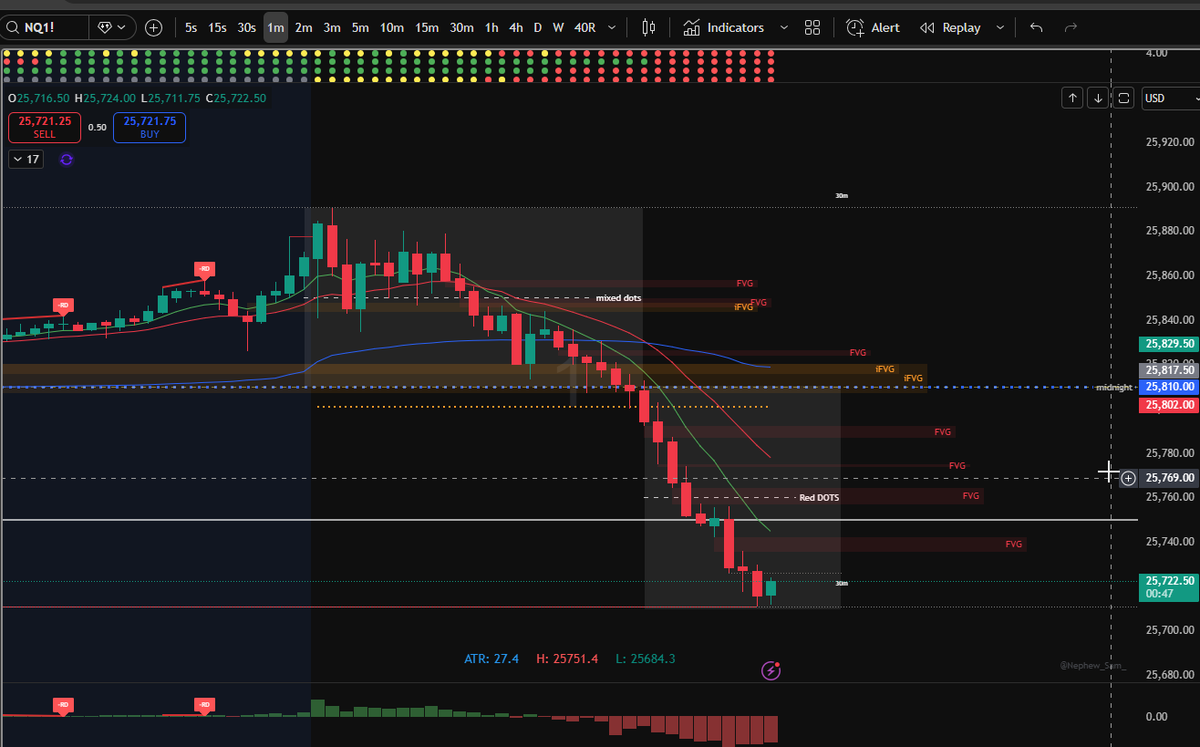This screenshot has height=747, width=1200.
Task: Click the pink lightning bolt icon
Action: (771, 670)
